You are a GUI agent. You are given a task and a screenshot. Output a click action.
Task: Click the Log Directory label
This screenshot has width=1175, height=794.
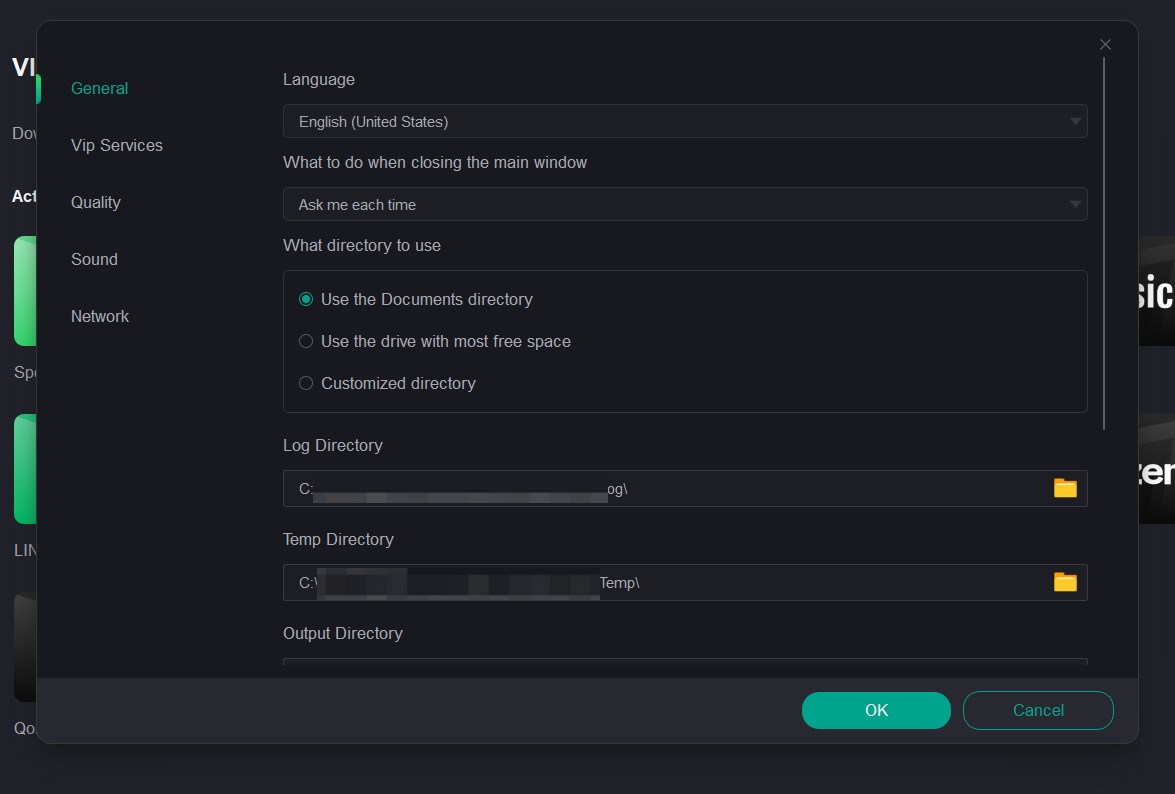coord(333,446)
